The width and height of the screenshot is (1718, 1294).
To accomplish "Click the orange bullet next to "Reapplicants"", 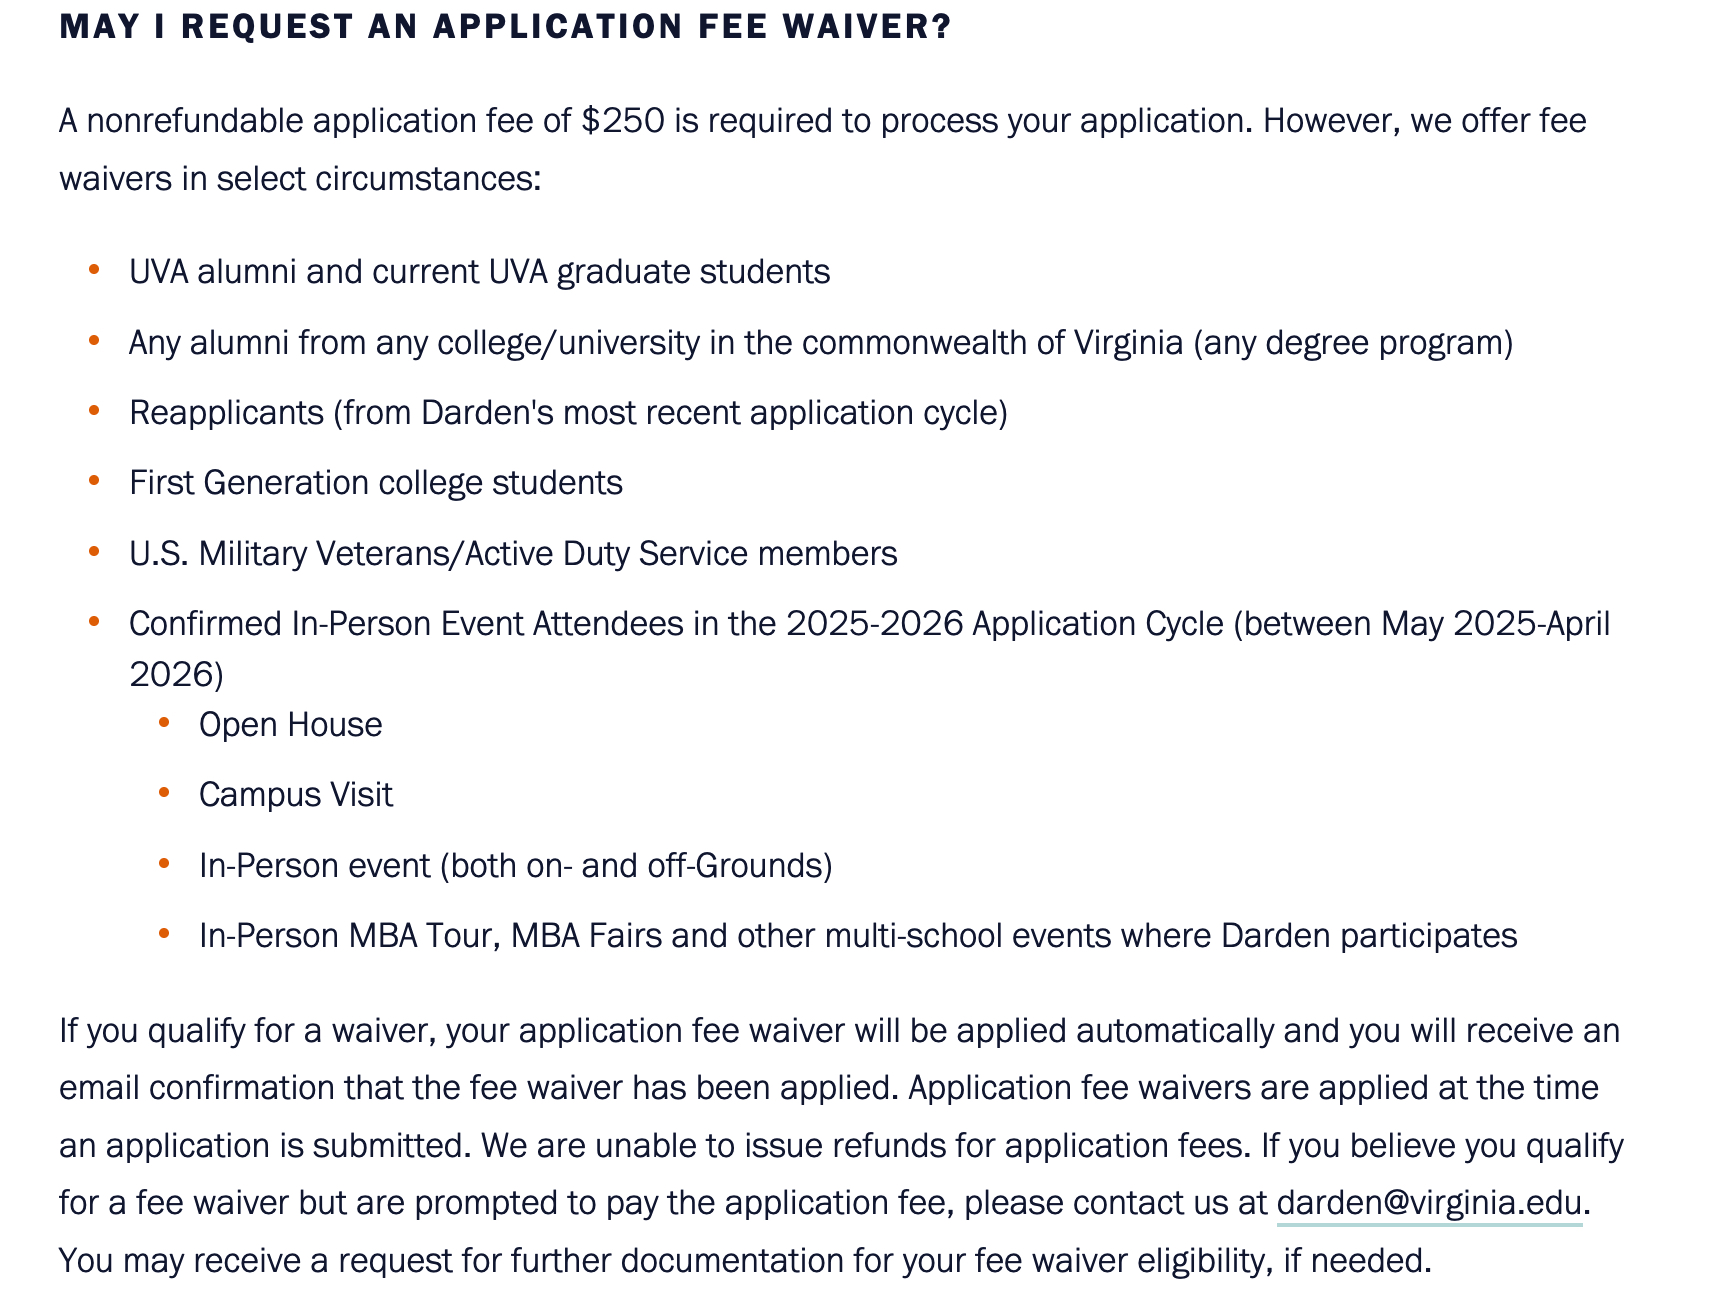I will tap(95, 410).
